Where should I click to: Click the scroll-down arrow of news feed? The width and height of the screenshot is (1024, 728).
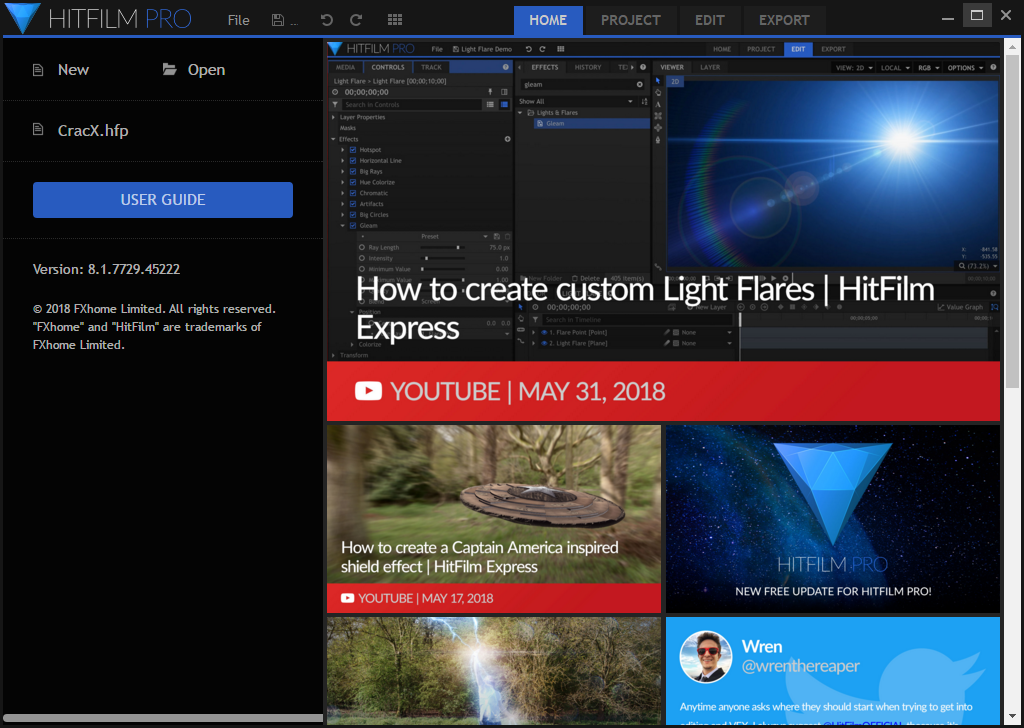tap(1012, 718)
